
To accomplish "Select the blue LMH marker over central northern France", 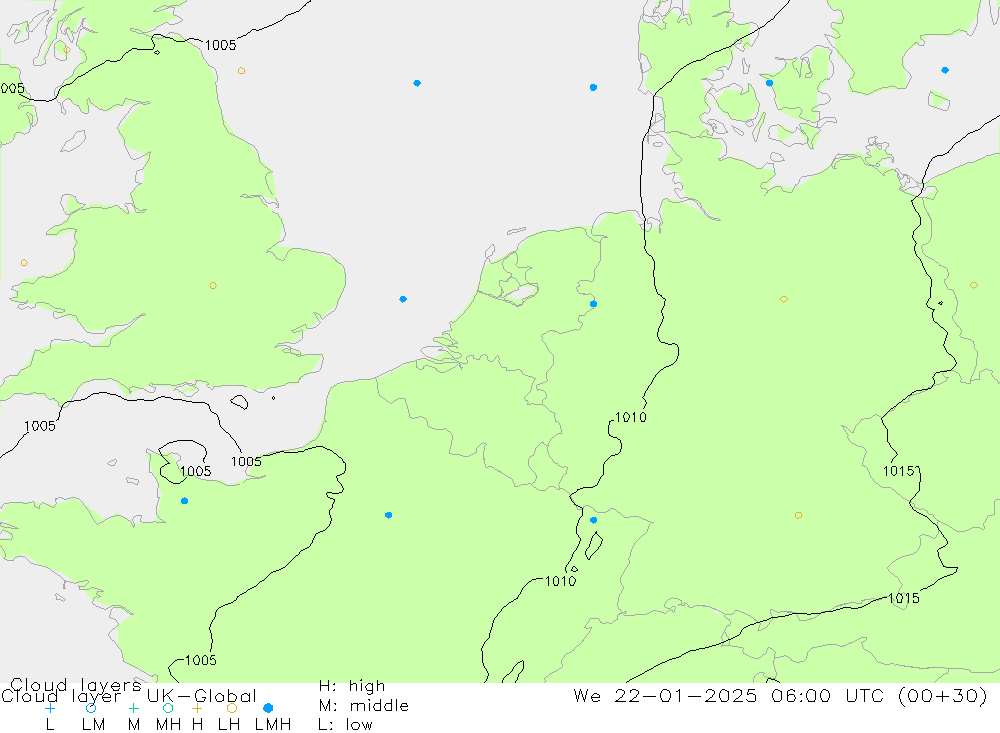I will (388, 515).
